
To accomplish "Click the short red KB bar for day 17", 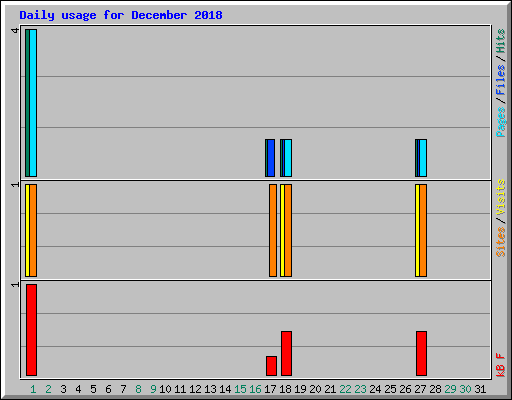I will (x=271, y=366).
